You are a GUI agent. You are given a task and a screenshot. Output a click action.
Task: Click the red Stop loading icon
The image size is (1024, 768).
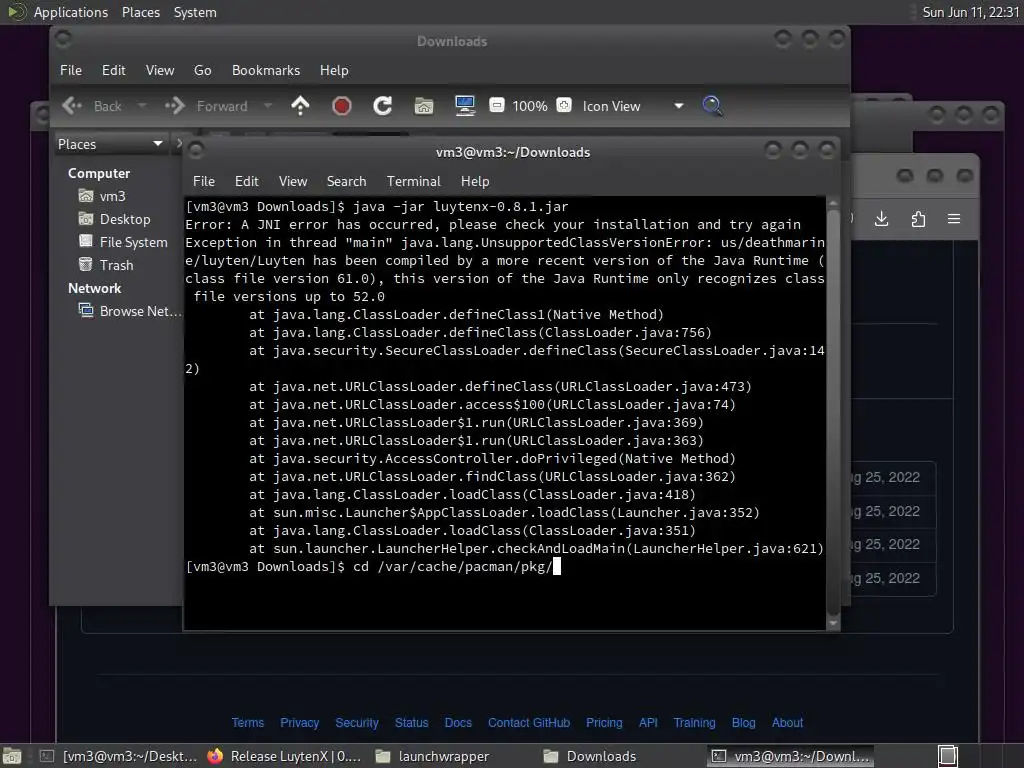point(342,106)
